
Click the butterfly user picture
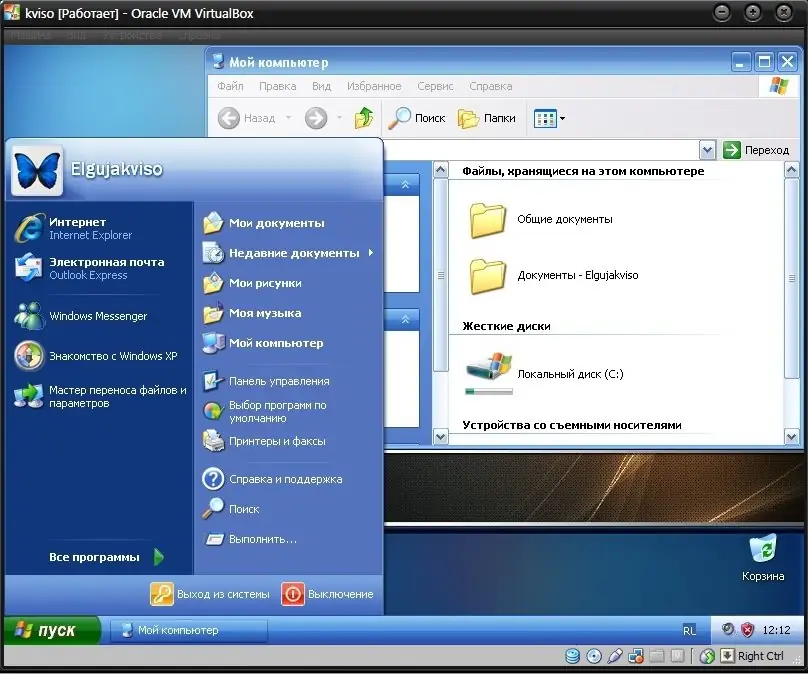[37, 171]
